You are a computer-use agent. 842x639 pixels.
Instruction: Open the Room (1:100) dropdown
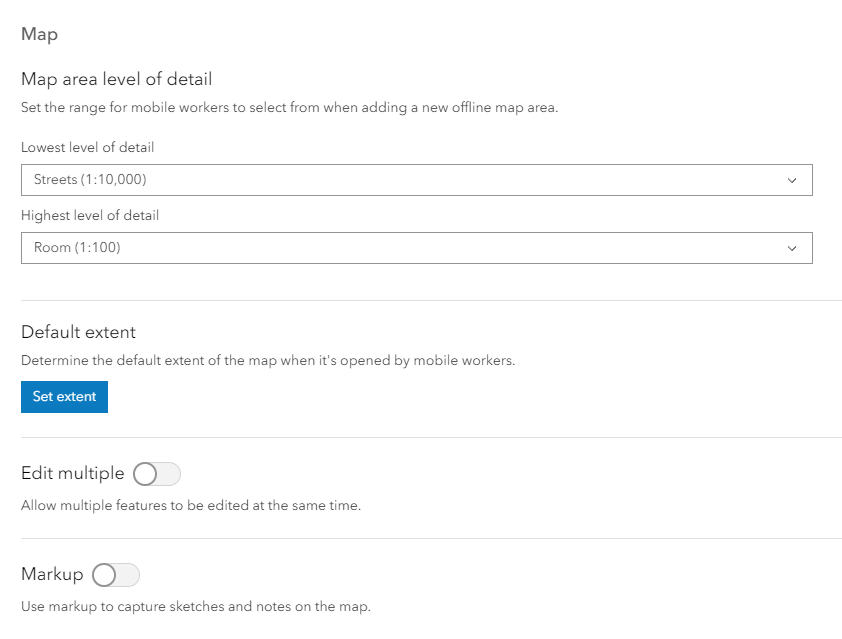[x=417, y=248]
